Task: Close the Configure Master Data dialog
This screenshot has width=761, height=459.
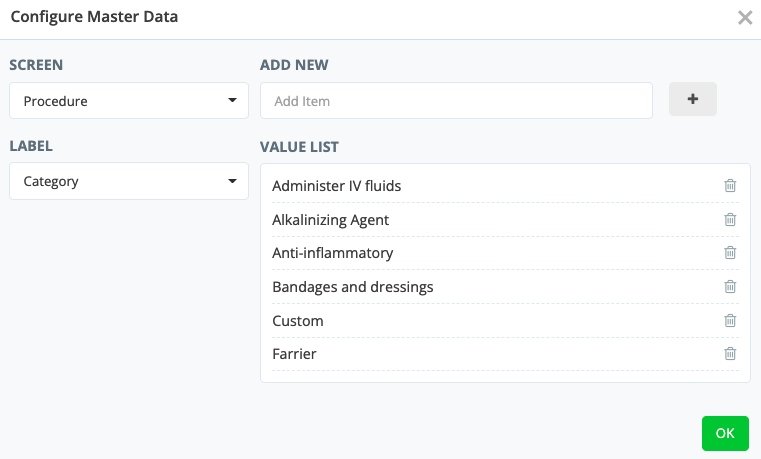Action: pos(744,18)
